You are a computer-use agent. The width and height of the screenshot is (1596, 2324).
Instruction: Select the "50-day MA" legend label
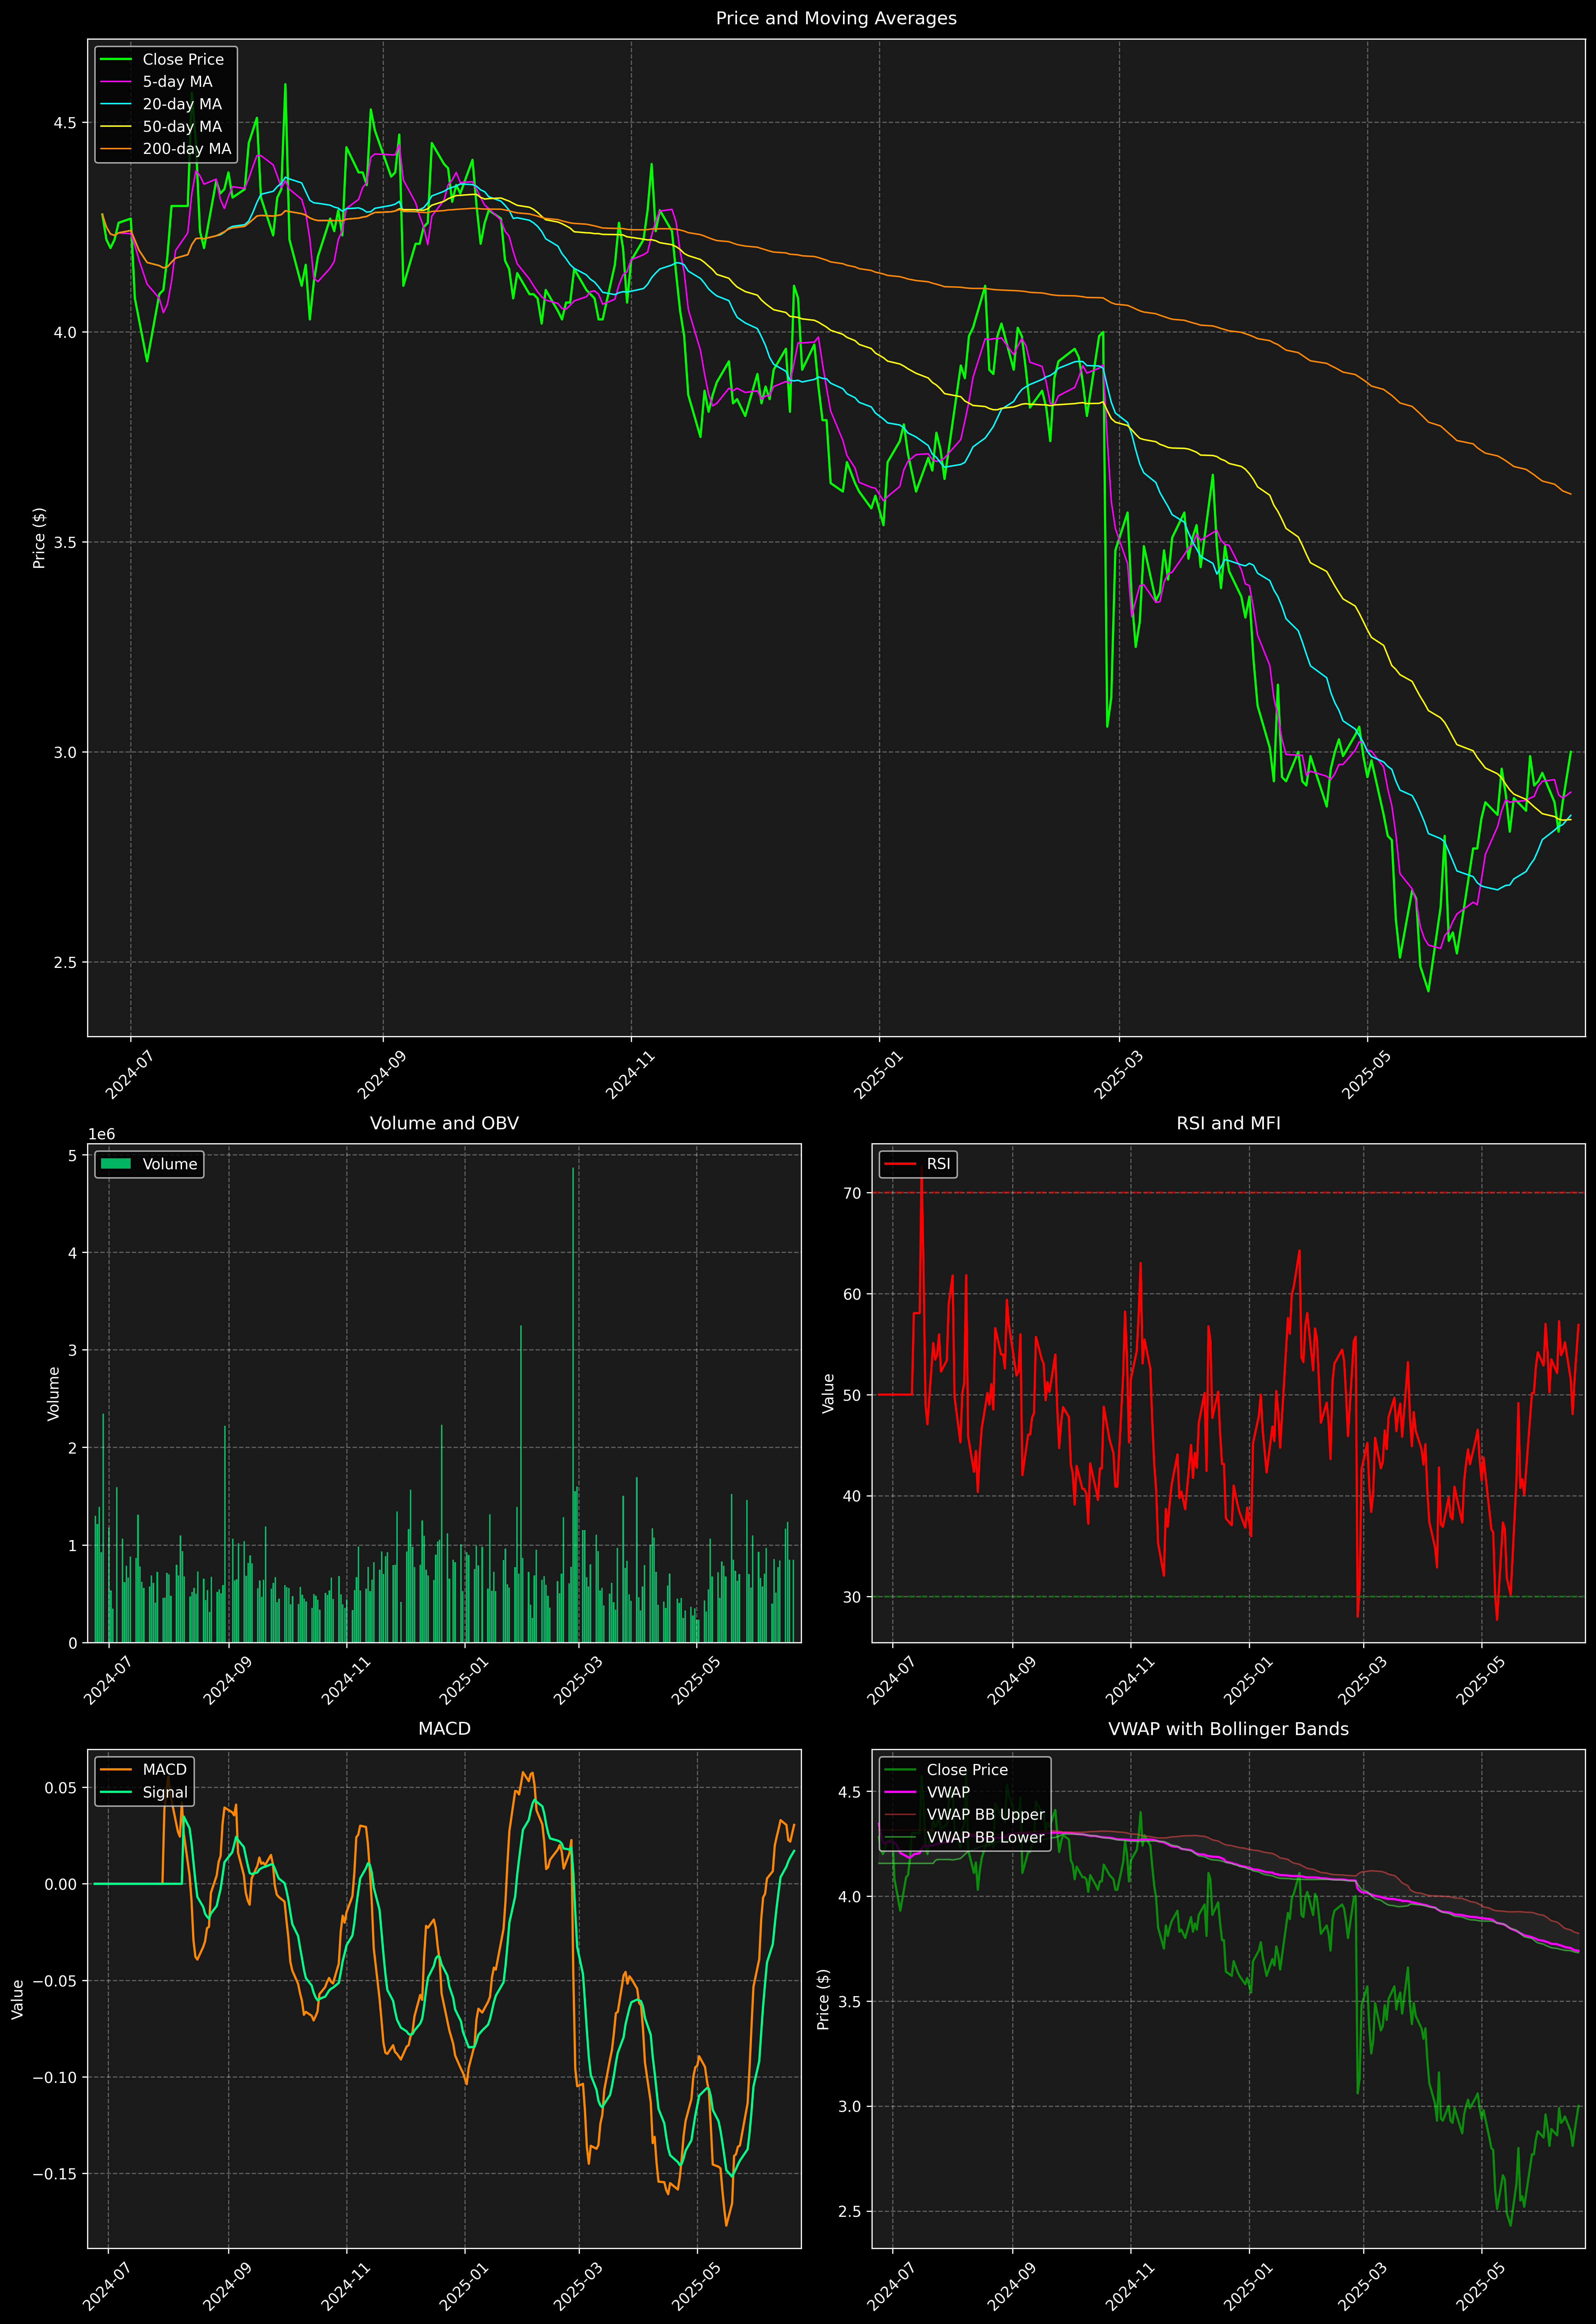[182, 127]
